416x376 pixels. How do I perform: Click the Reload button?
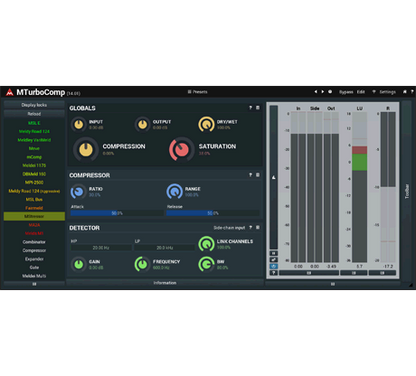pos(34,114)
